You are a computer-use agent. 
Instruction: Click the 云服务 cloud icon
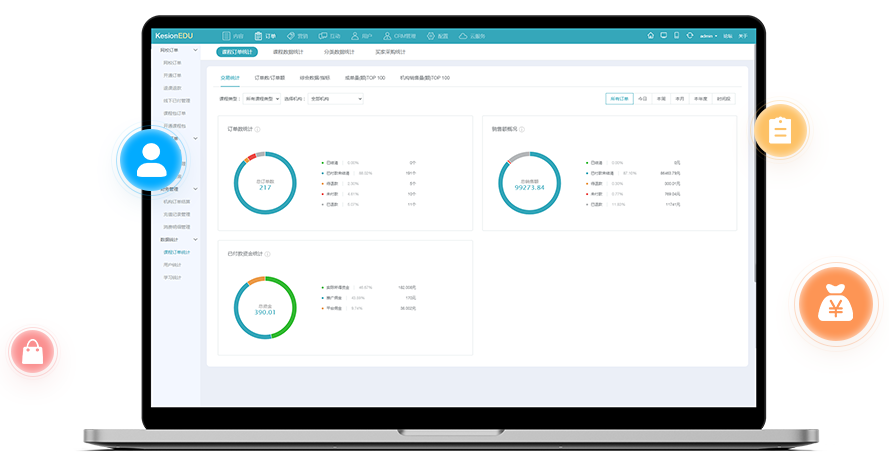point(464,36)
